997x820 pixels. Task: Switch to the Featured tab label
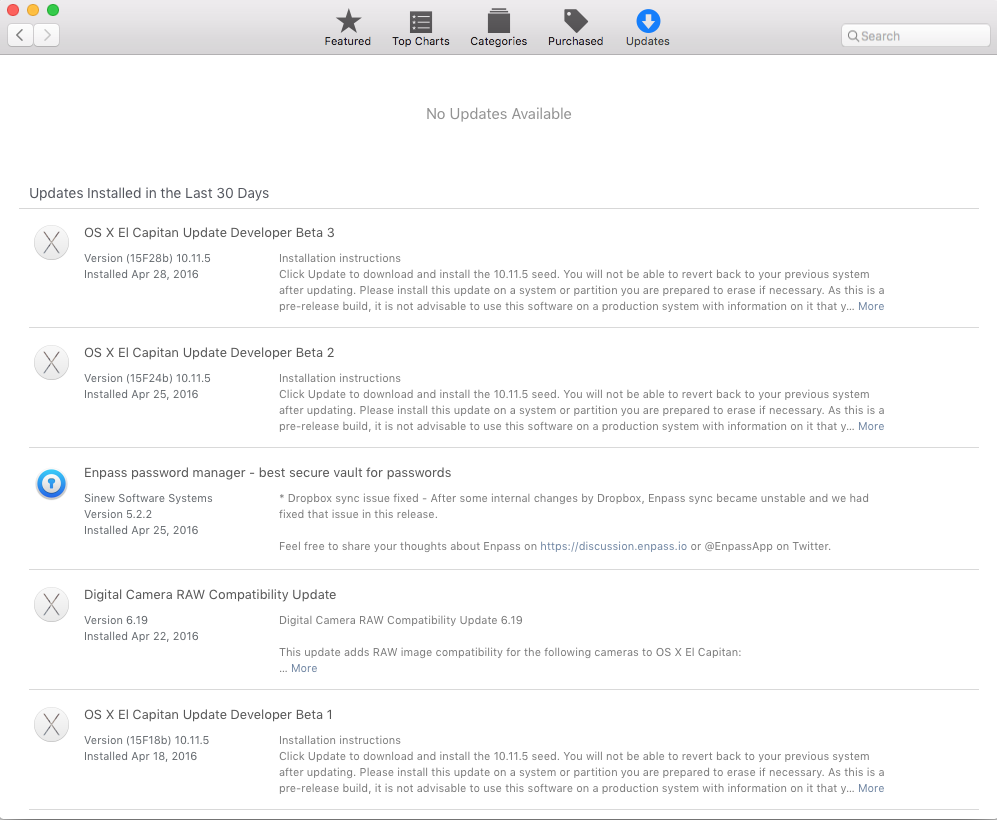pos(348,41)
